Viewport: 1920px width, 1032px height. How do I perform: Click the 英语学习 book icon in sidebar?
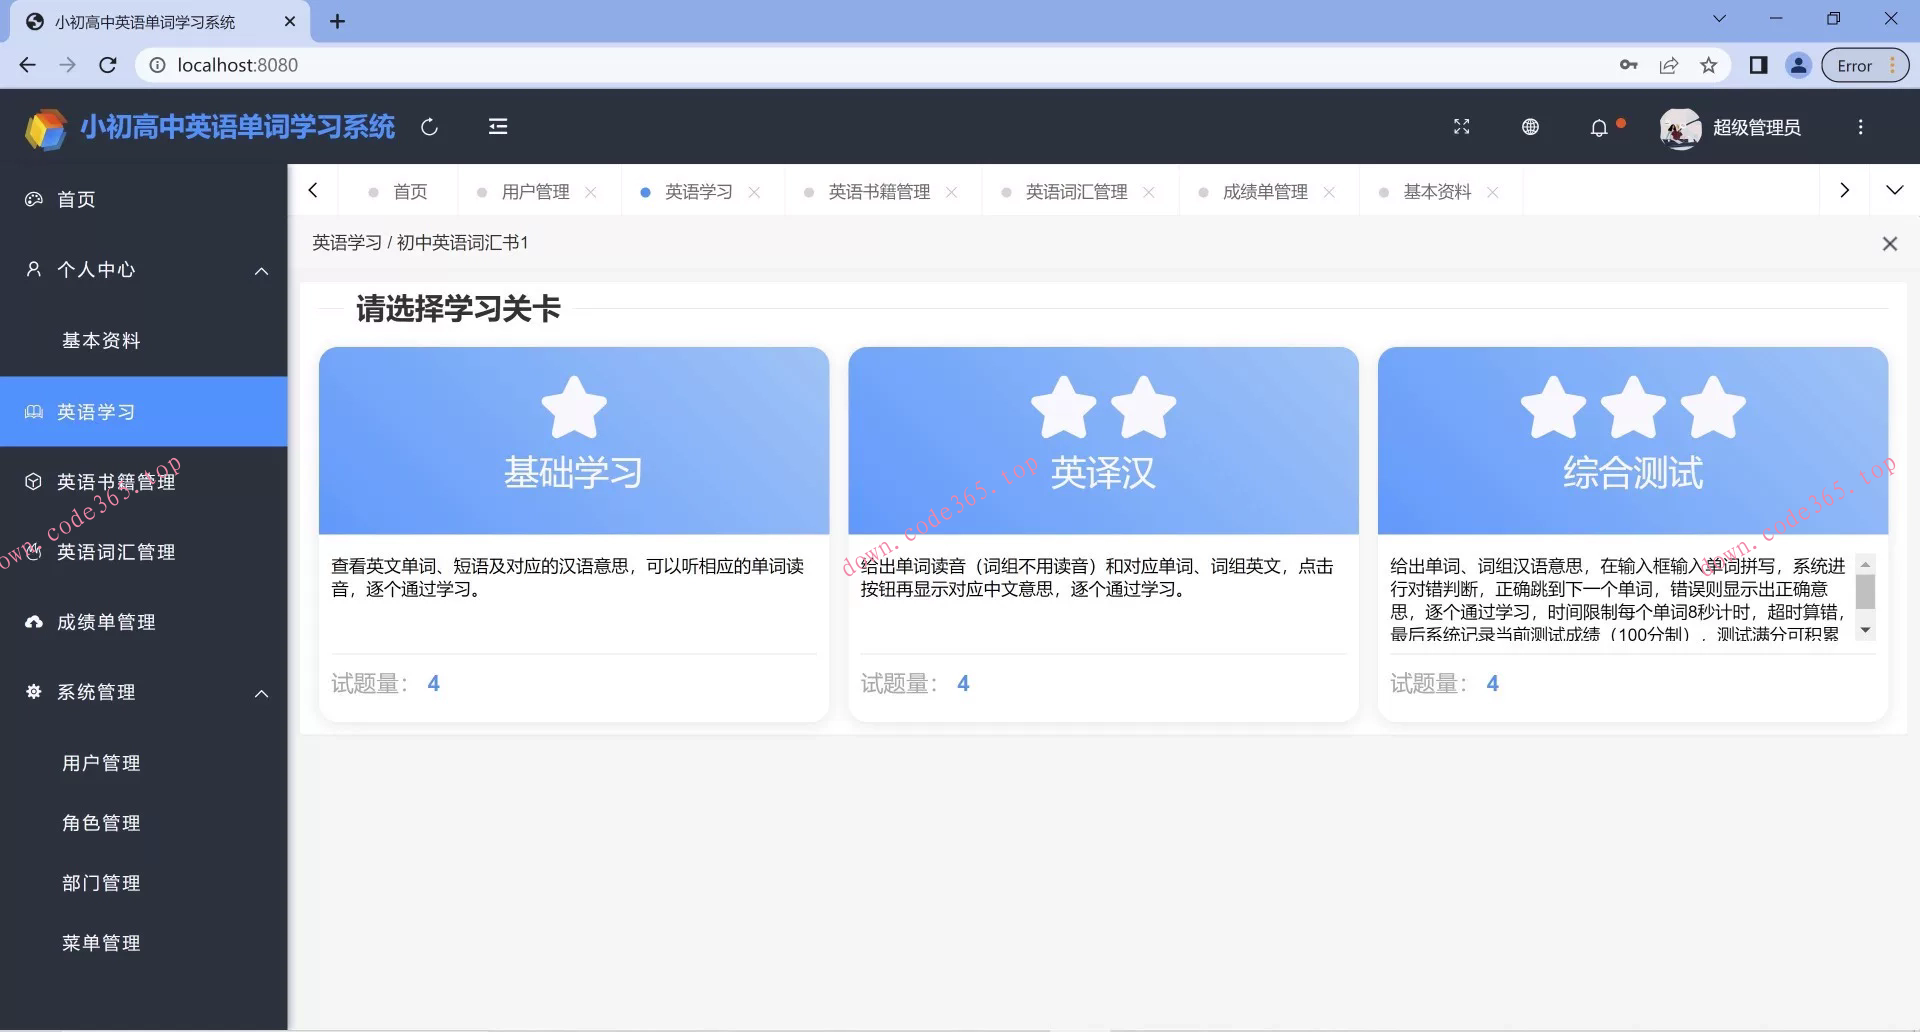(x=33, y=411)
